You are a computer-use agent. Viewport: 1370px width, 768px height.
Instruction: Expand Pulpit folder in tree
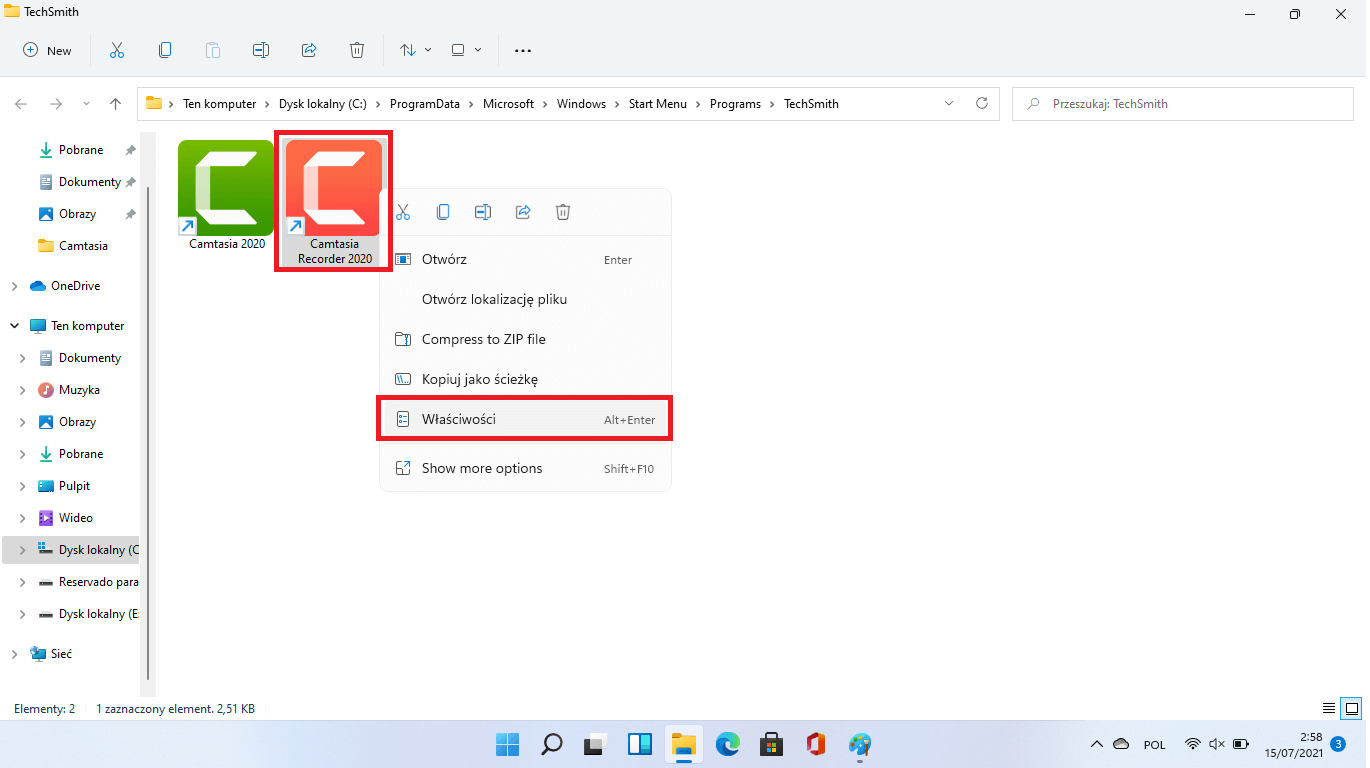click(x=23, y=486)
